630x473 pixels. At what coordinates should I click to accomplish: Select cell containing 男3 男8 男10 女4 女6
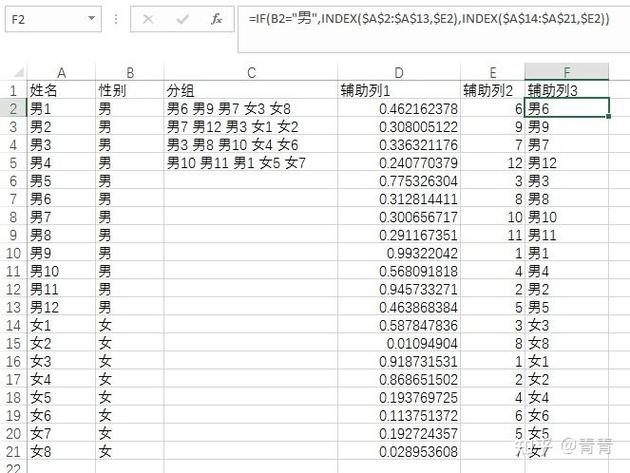tap(251, 145)
